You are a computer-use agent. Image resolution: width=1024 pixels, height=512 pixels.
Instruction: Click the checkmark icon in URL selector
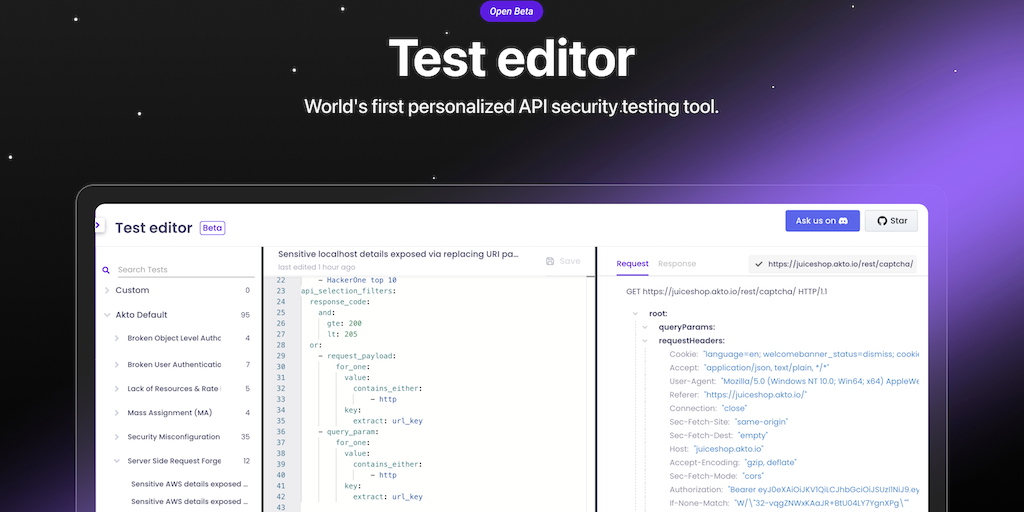point(758,264)
